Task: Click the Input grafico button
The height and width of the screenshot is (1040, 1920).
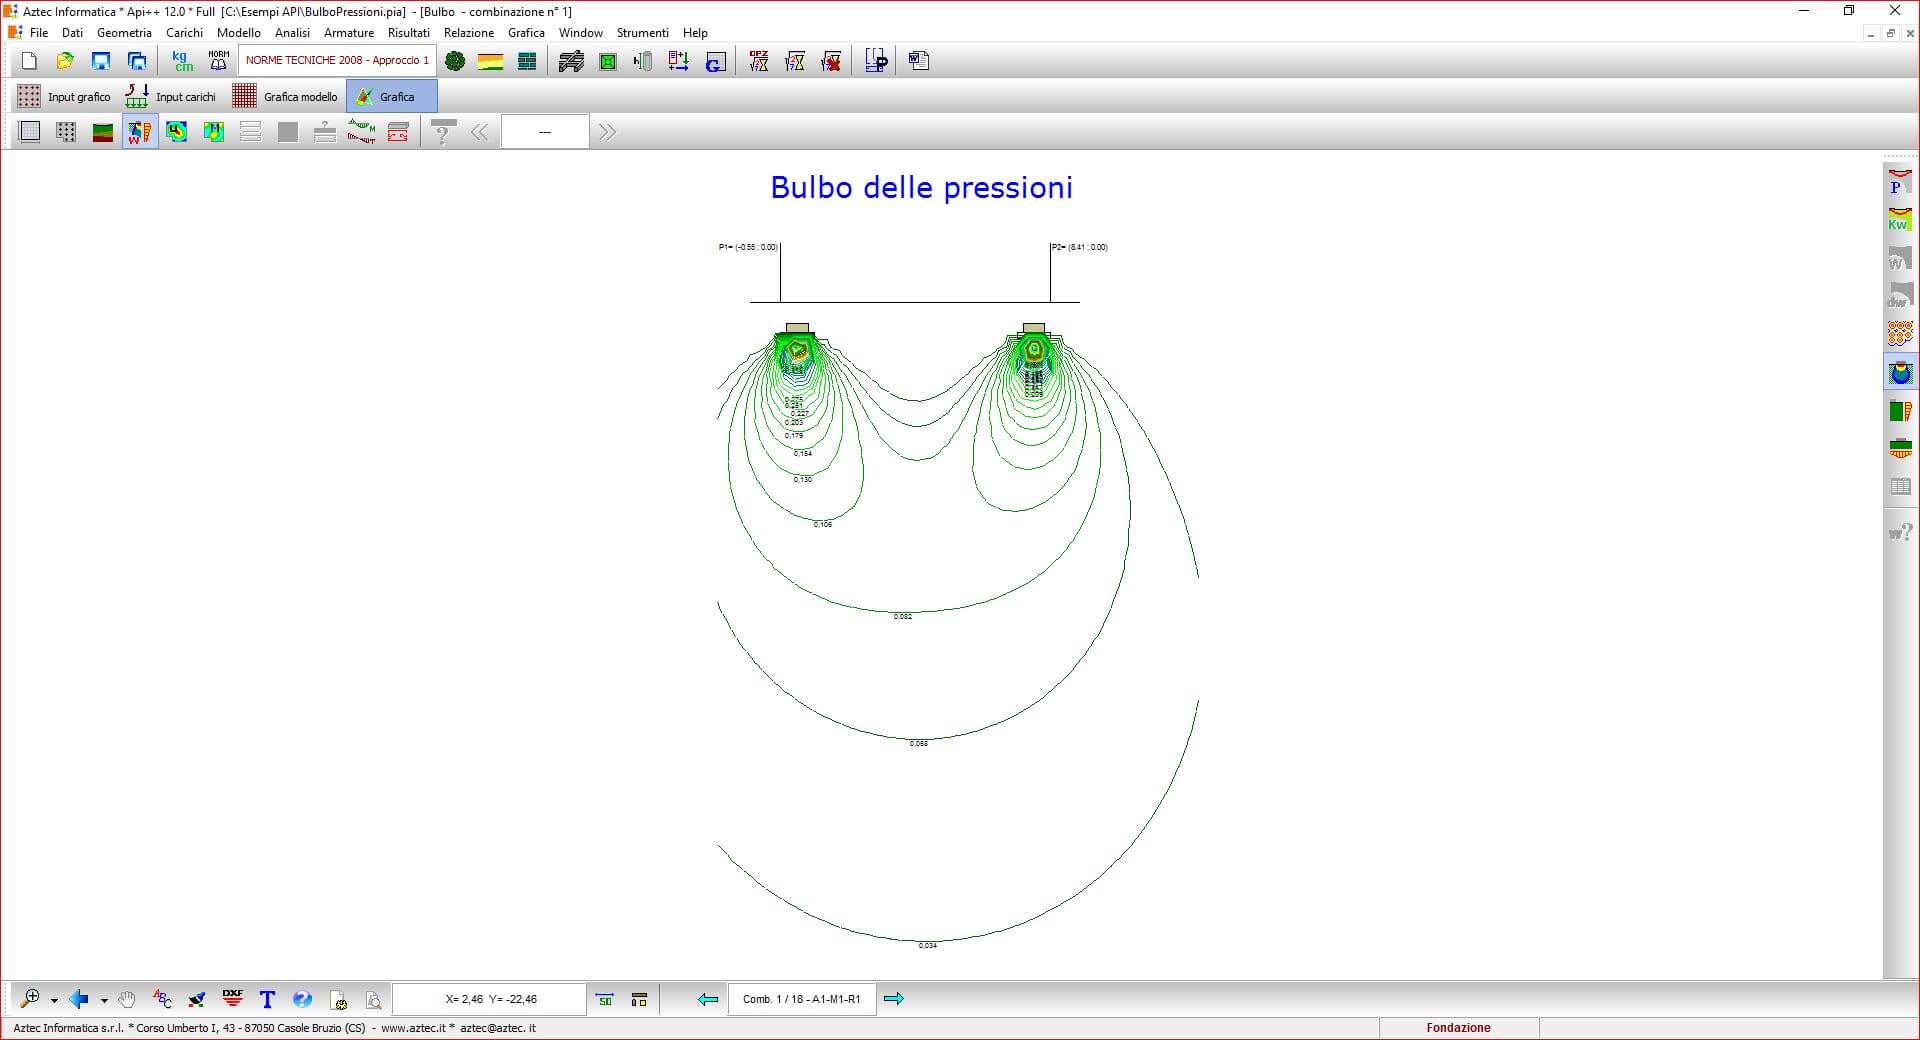Action: [65, 97]
